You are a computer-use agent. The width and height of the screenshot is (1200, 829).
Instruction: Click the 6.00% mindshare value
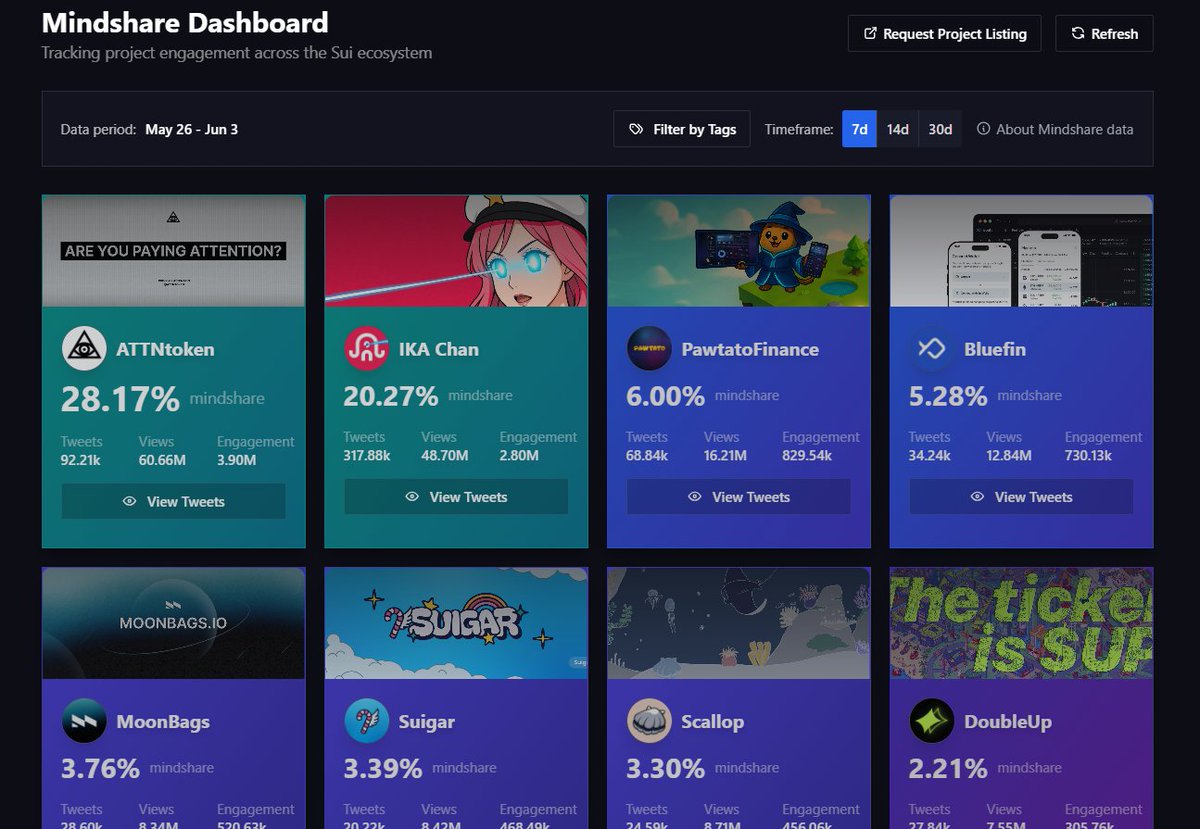pyautogui.click(x=666, y=396)
